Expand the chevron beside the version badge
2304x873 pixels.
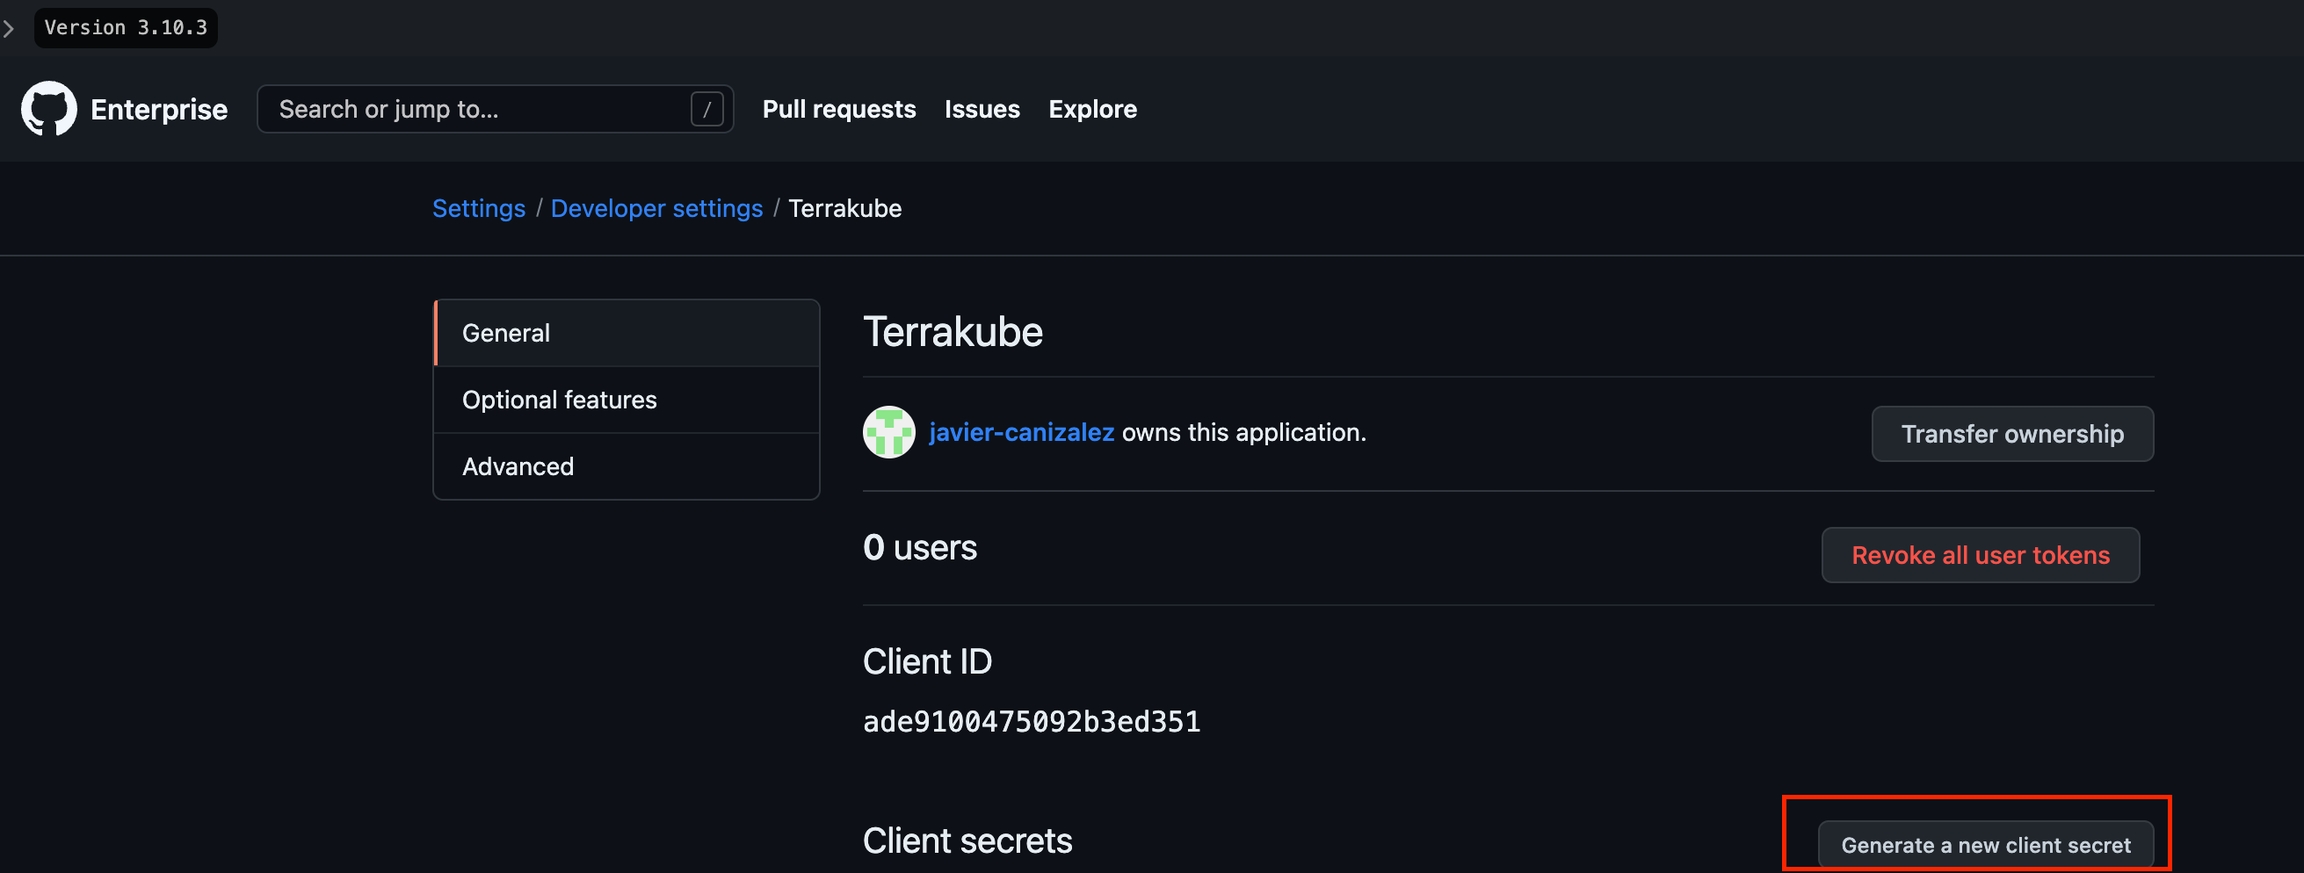click(x=9, y=28)
